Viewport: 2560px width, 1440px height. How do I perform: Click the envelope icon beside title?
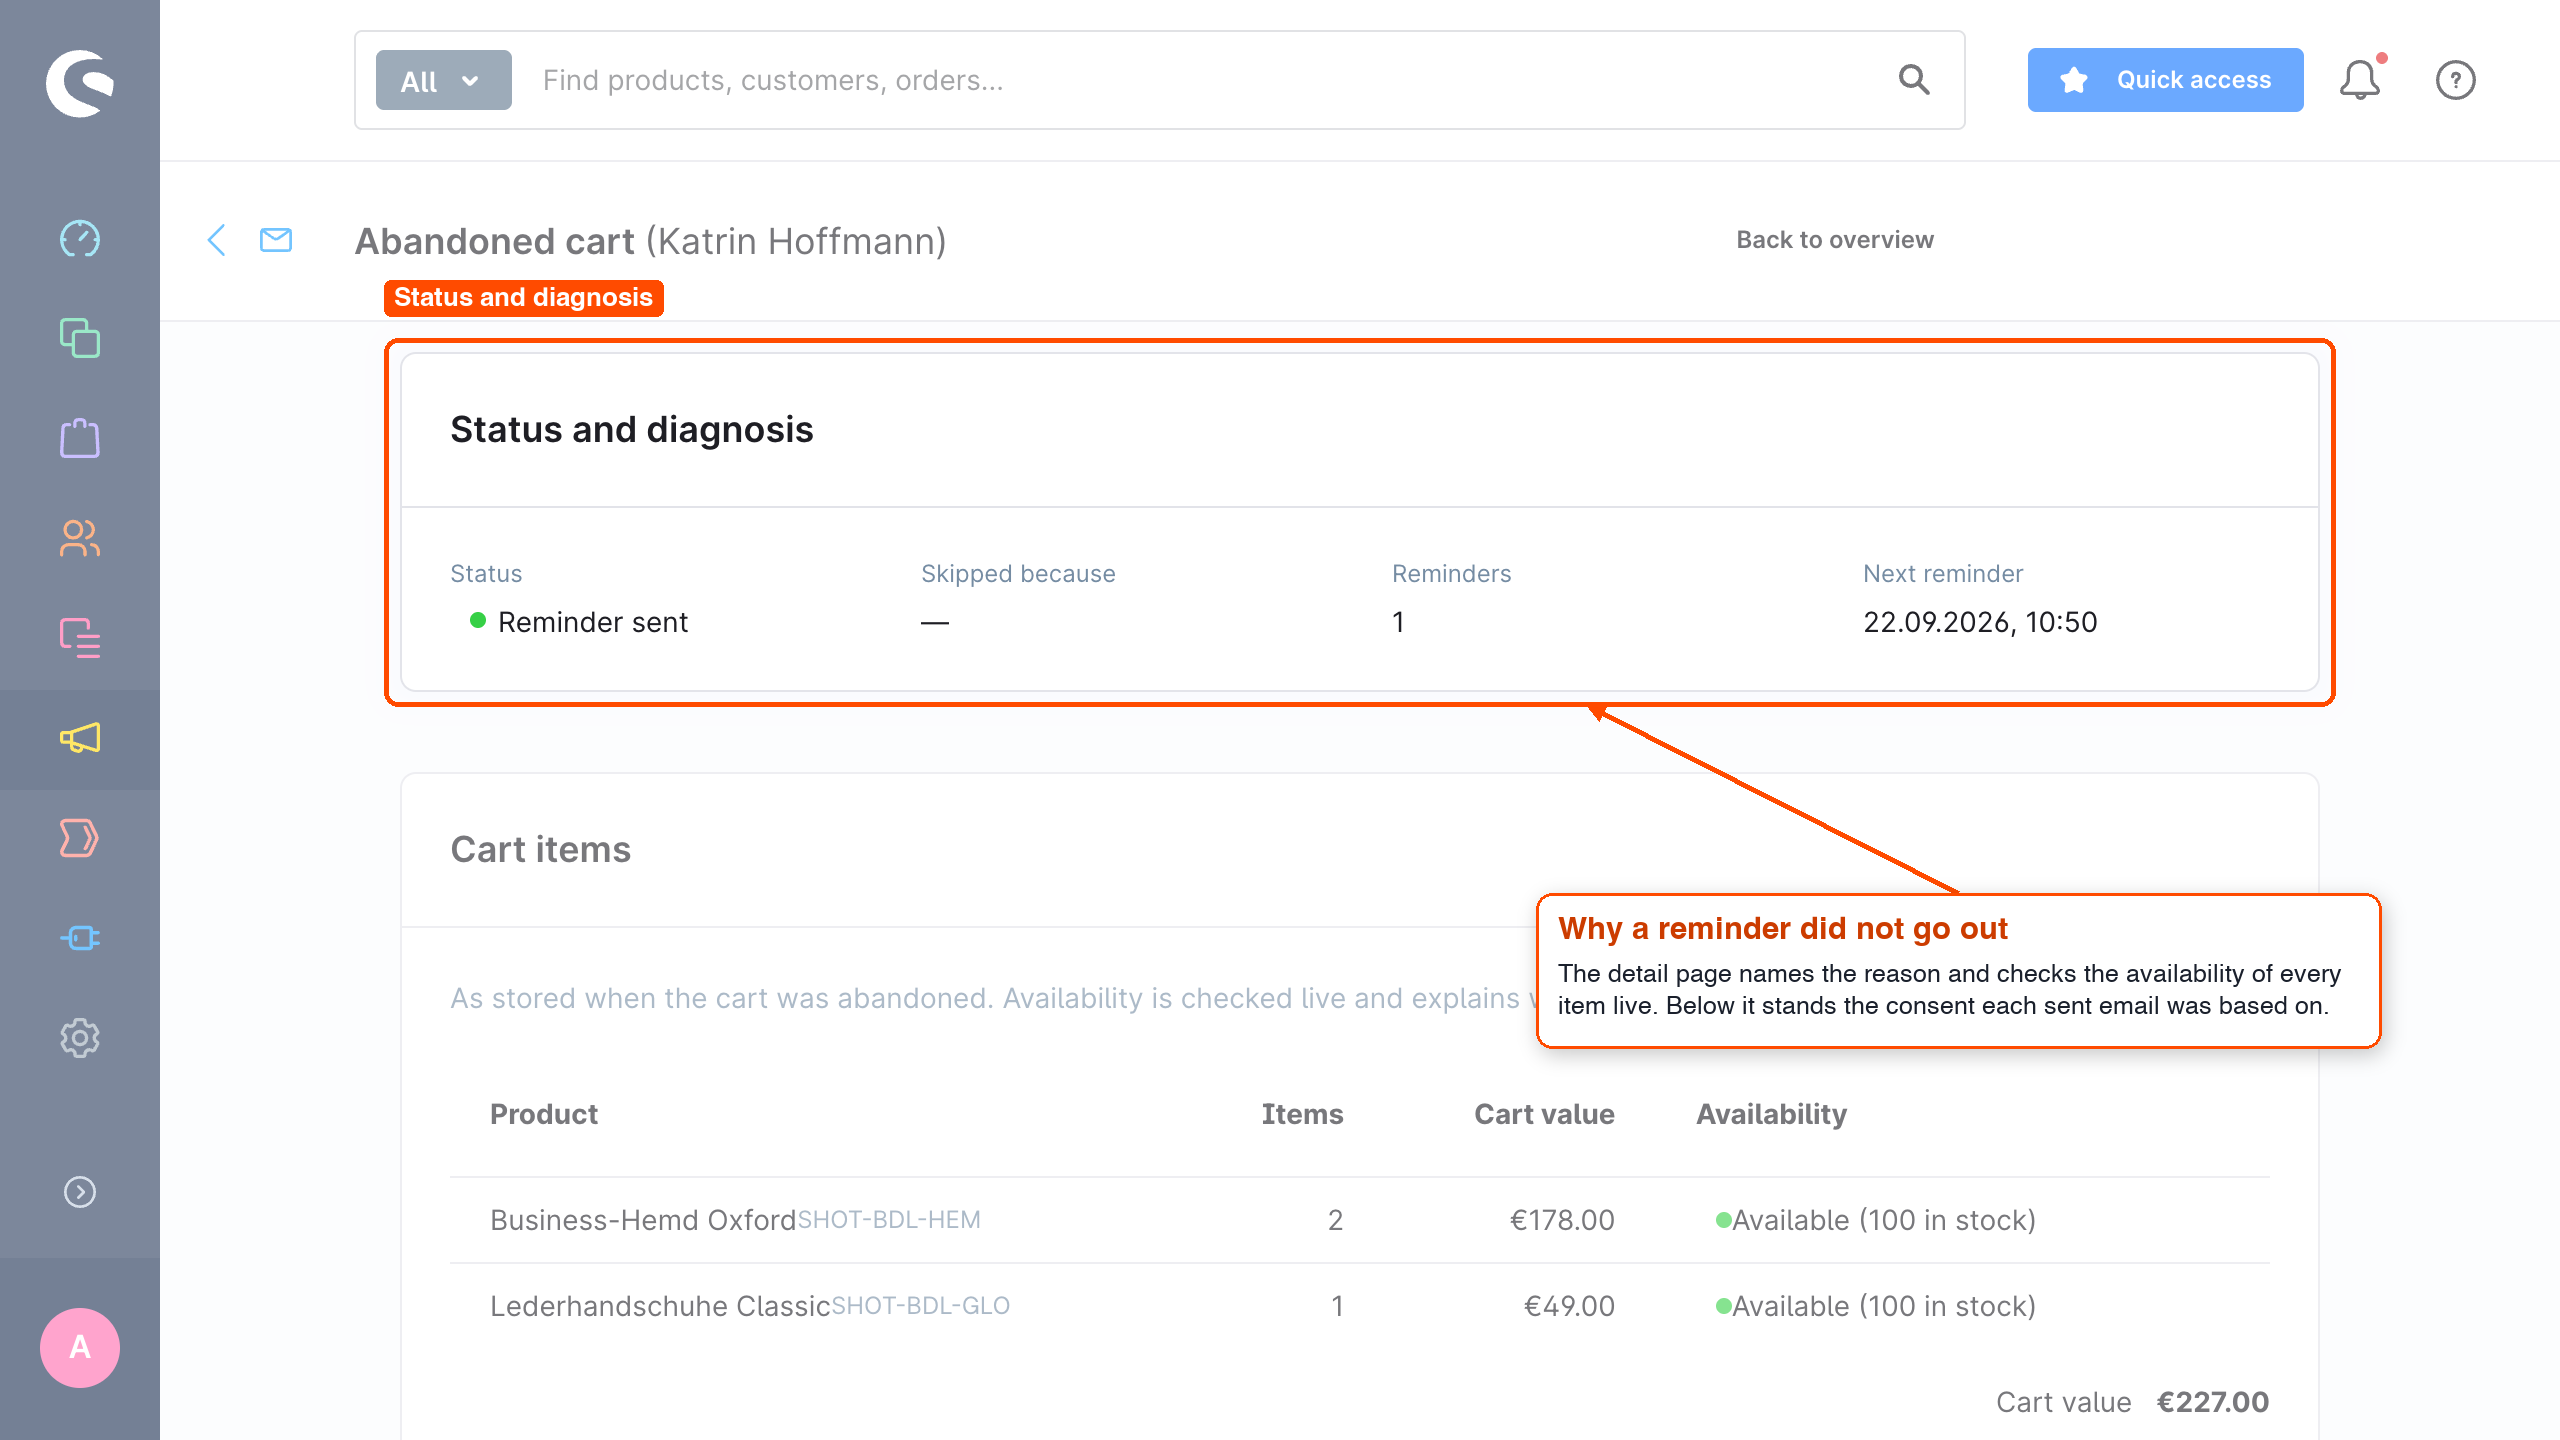[276, 240]
